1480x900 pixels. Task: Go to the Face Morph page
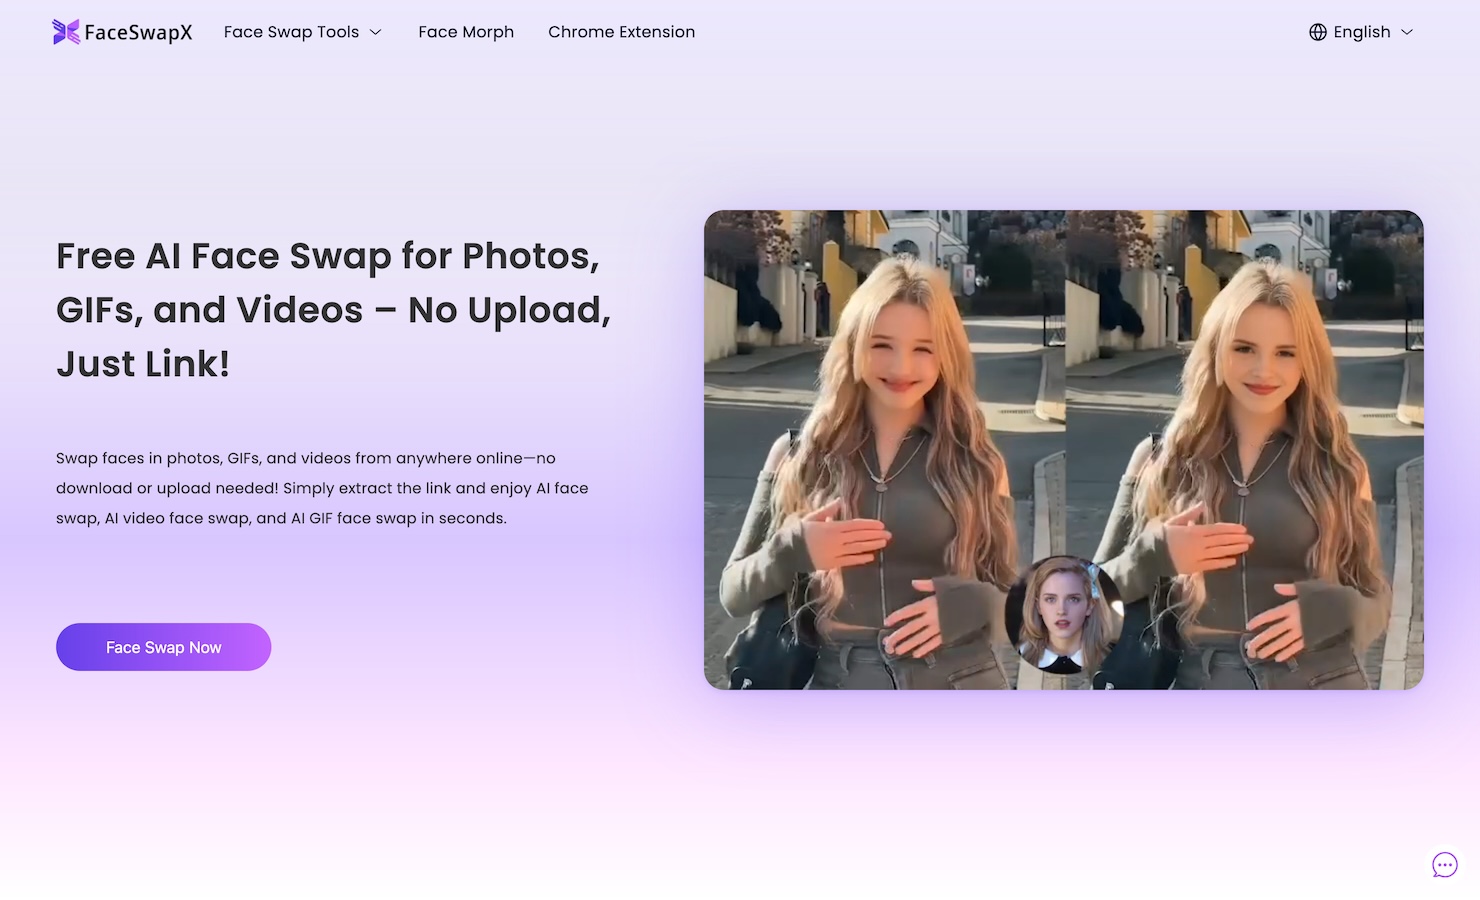click(466, 32)
